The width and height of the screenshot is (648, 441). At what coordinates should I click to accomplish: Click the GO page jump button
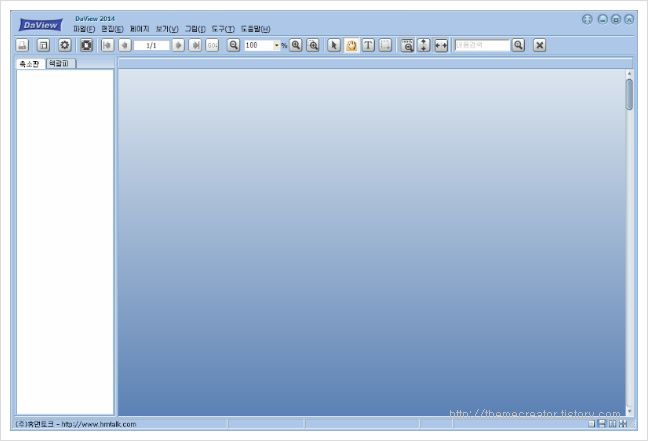[x=212, y=45]
